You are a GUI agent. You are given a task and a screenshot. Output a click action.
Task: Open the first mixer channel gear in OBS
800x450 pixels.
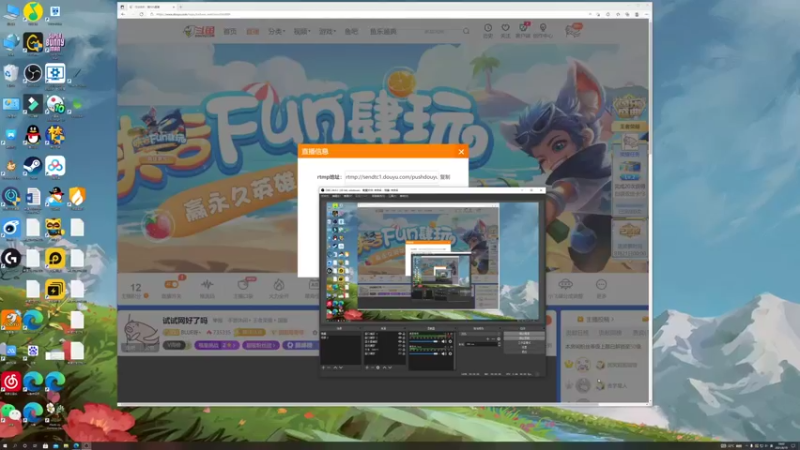(x=451, y=341)
